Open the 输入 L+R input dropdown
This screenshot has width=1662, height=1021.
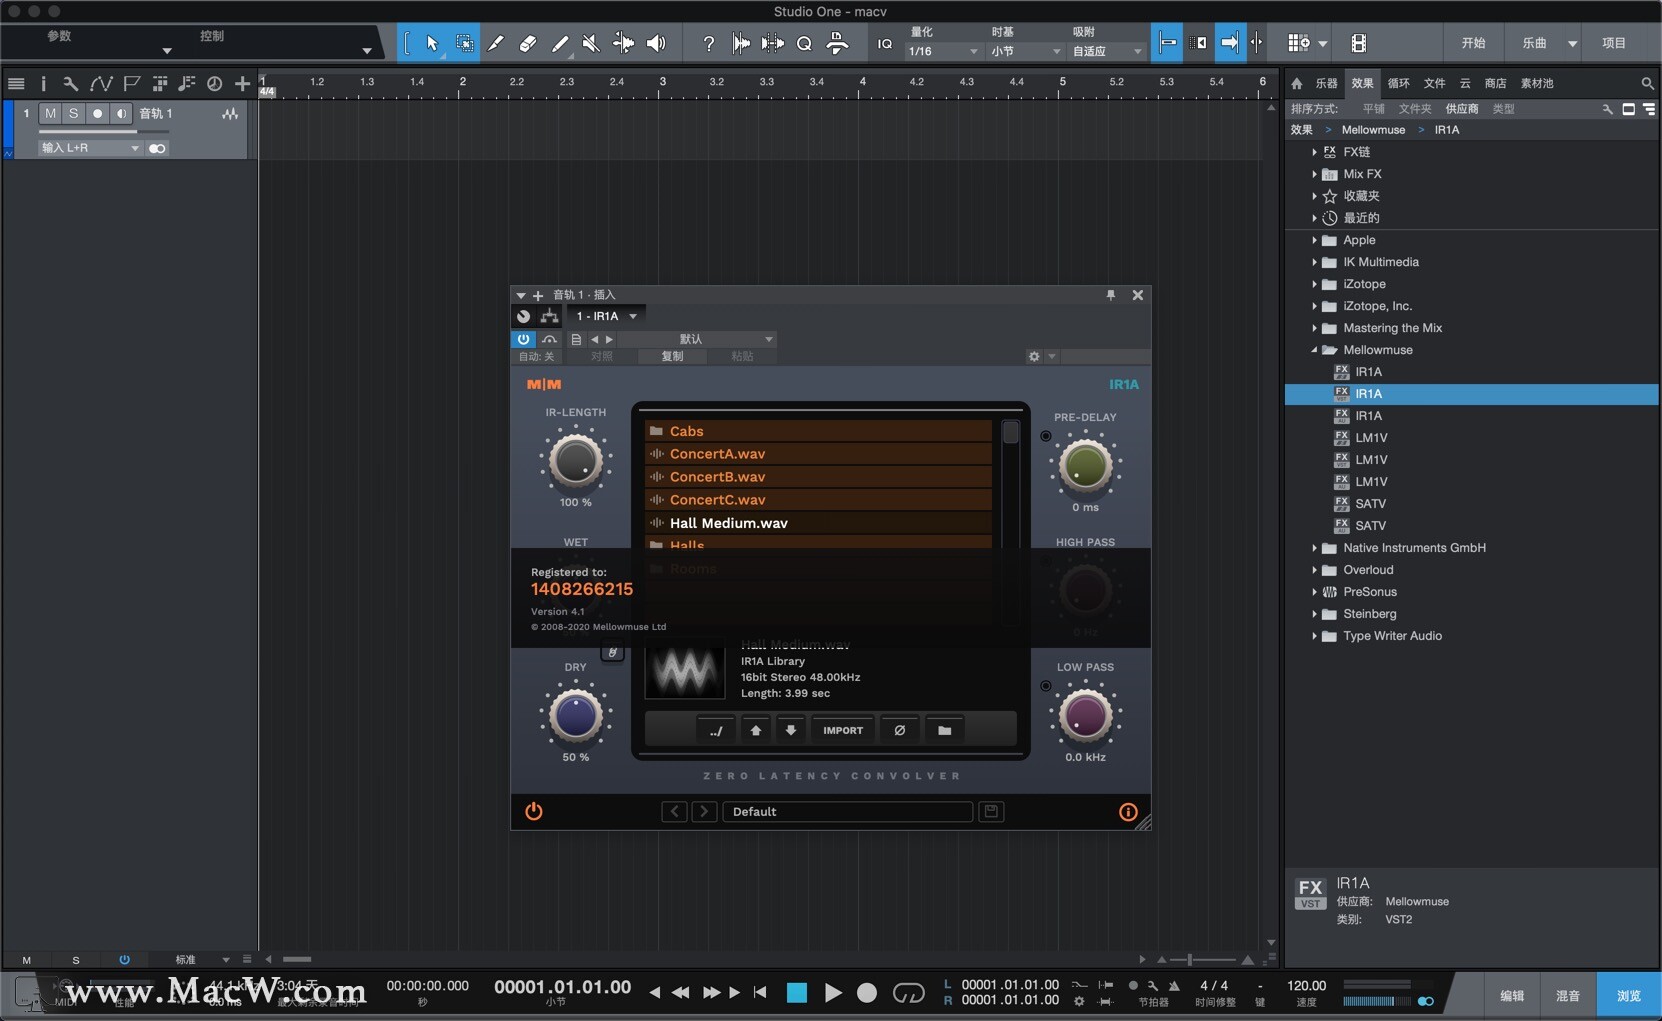90,148
